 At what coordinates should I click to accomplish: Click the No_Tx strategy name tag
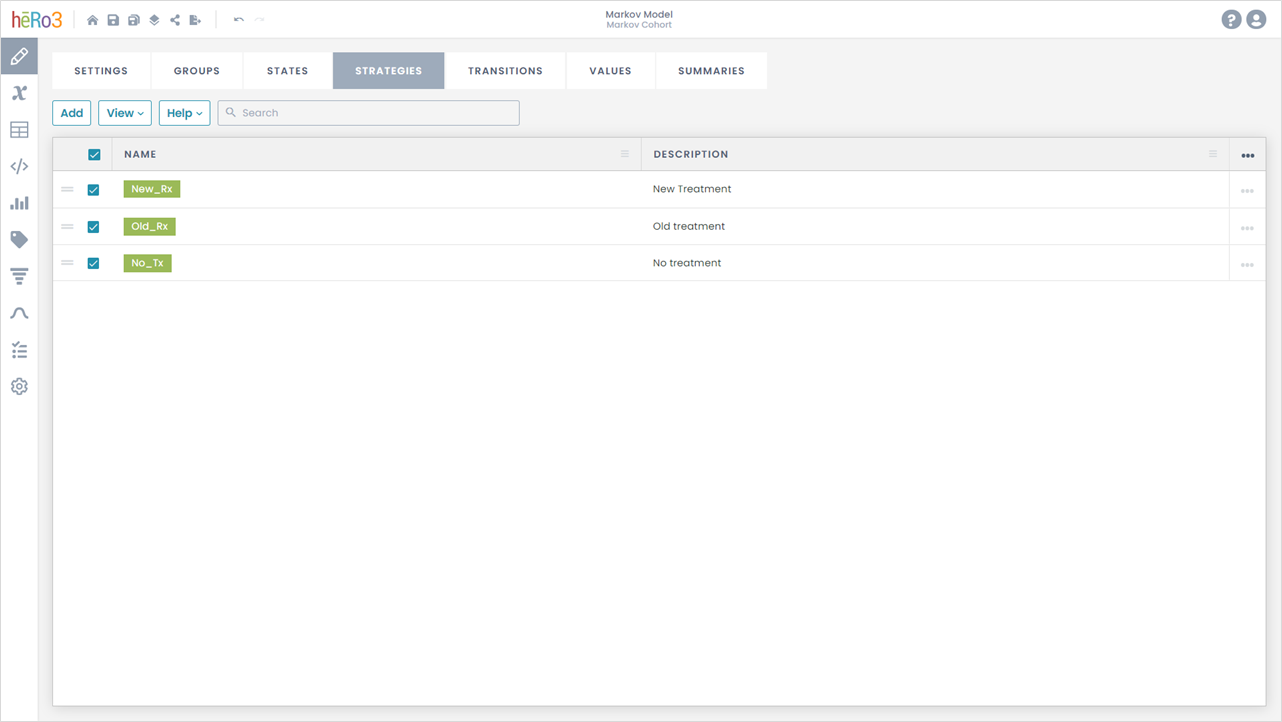[x=148, y=263]
